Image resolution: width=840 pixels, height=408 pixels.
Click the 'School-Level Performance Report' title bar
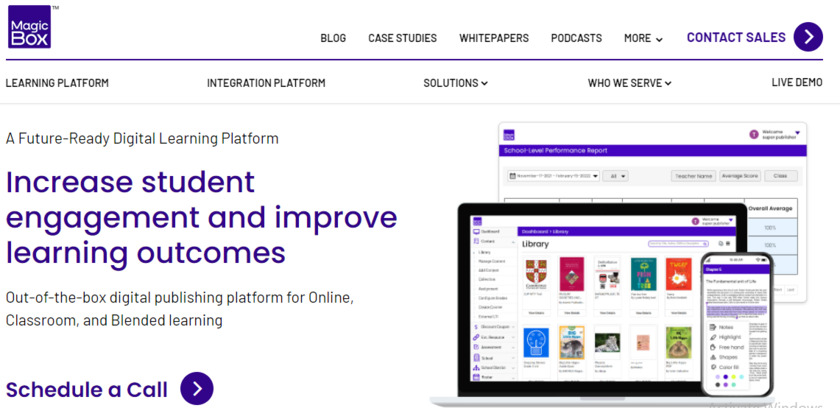[x=652, y=150]
